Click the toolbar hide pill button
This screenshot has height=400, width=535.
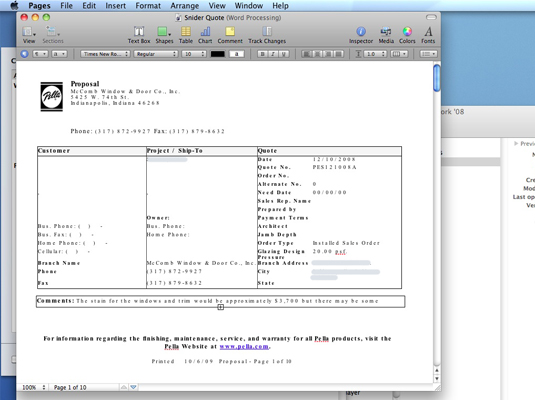coord(431,17)
